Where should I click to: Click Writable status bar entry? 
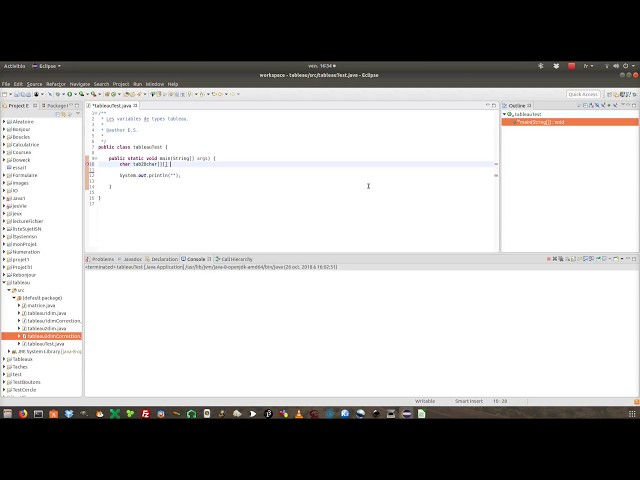click(425, 401)
